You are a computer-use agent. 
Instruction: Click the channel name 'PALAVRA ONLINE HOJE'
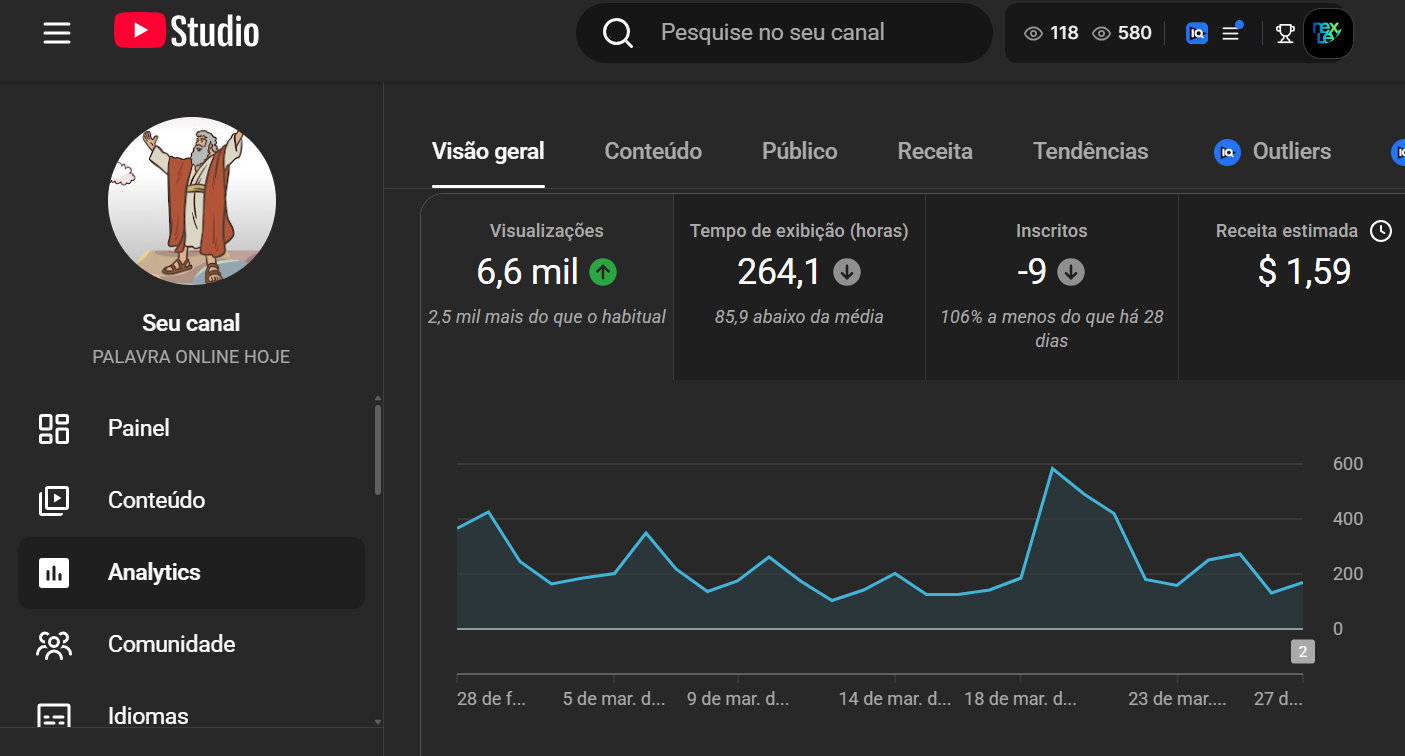coord(192,357)
